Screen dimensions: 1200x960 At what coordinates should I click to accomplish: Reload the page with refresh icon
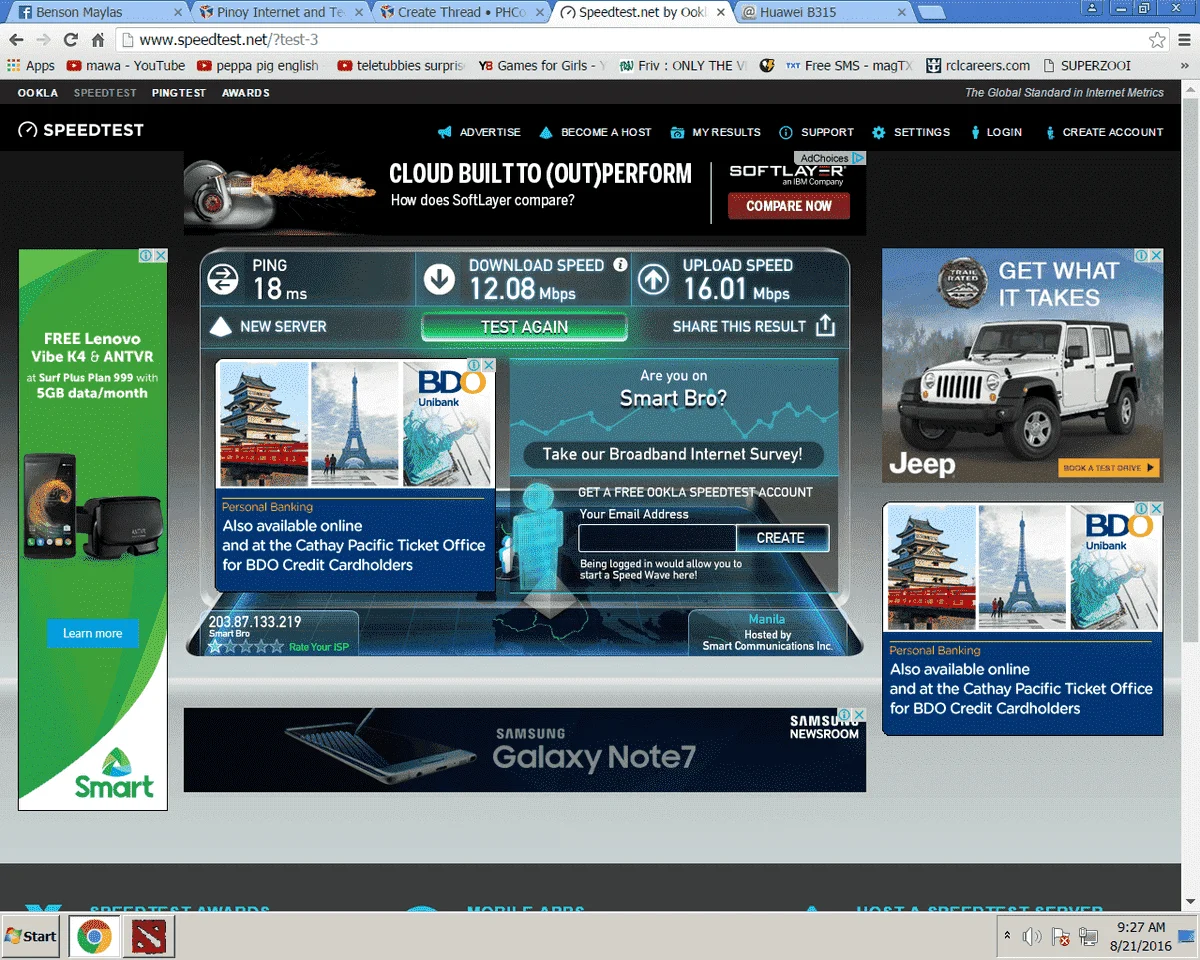pyautogui.click(x=70, y=40)
